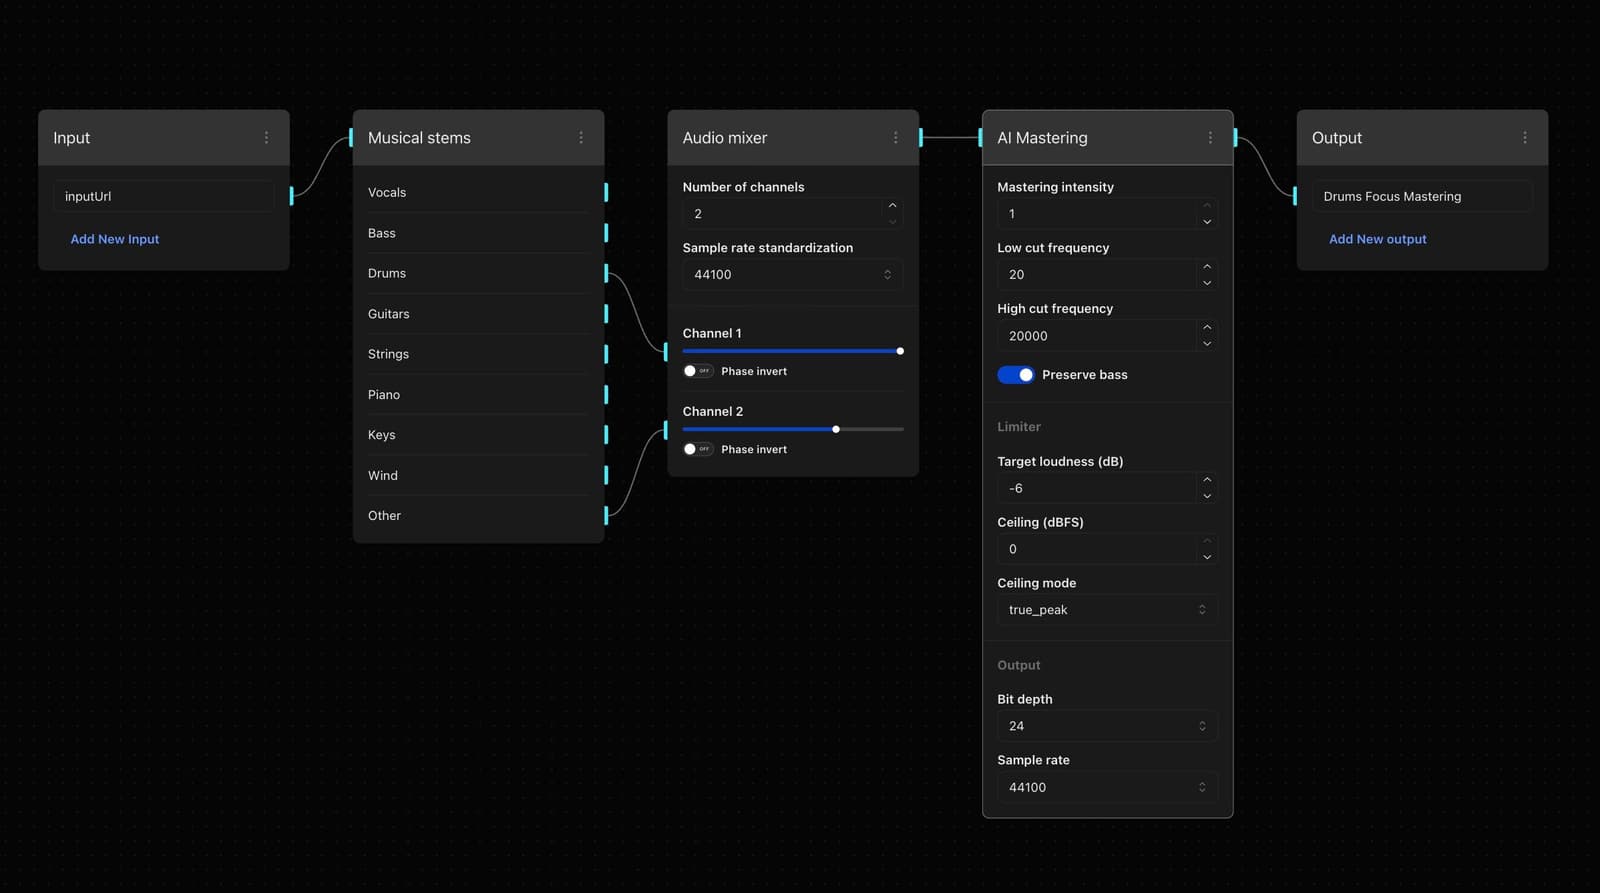Viewport: 1600px width, 893px height.
Task: Open the Ceiling mode dropdown
Action: coord(1106,610)
